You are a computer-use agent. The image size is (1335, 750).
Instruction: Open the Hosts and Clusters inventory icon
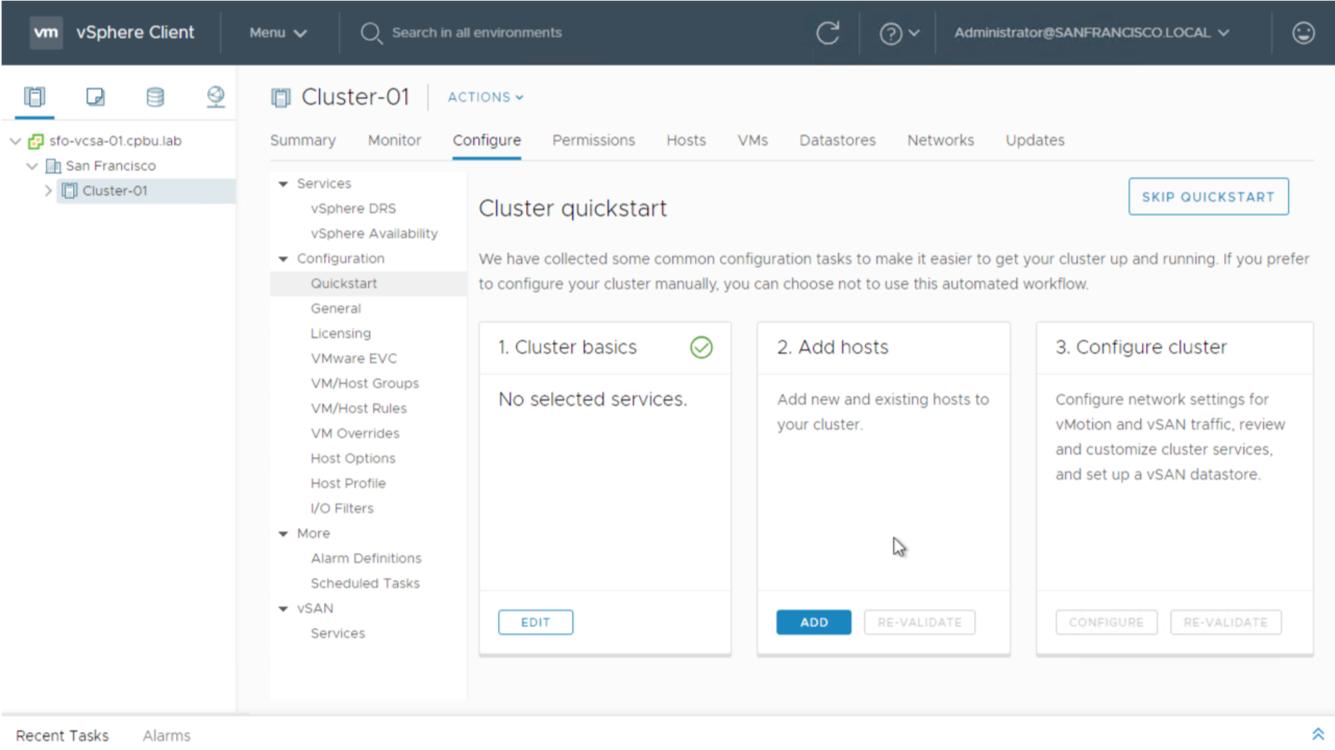click(x=35, y=97)
